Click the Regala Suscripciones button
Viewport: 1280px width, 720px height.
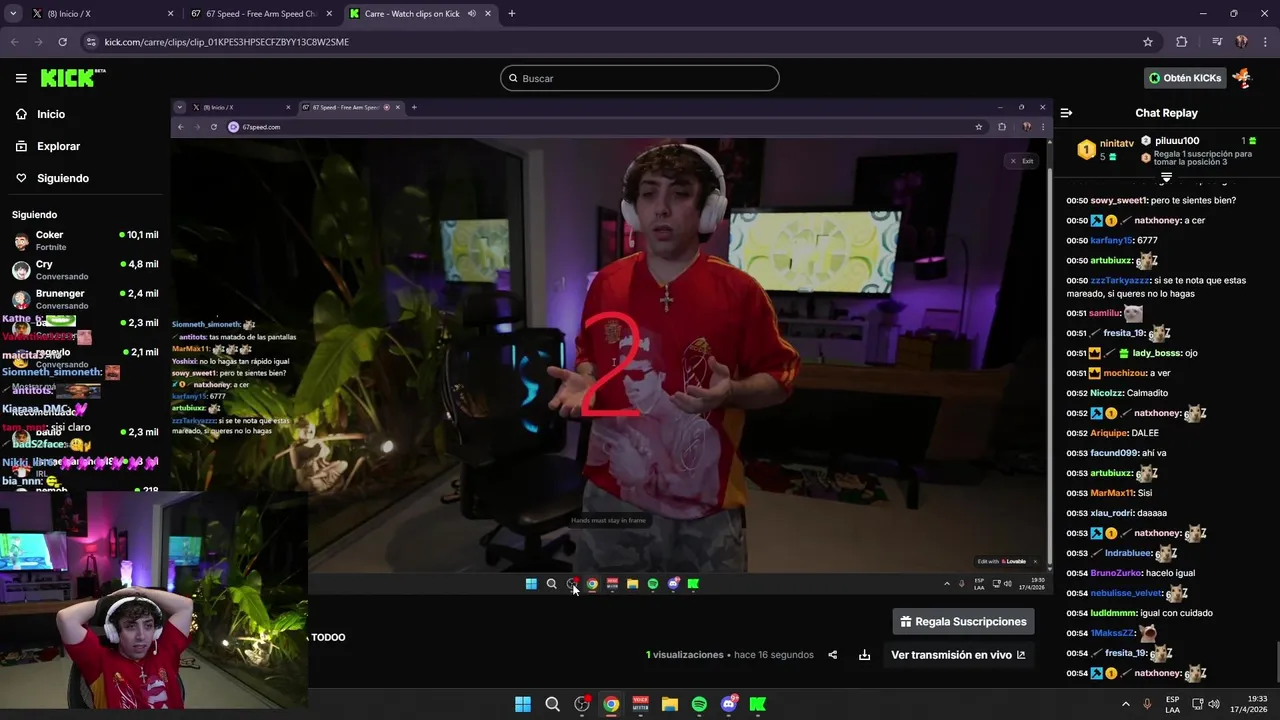click(x=964, y=621)
